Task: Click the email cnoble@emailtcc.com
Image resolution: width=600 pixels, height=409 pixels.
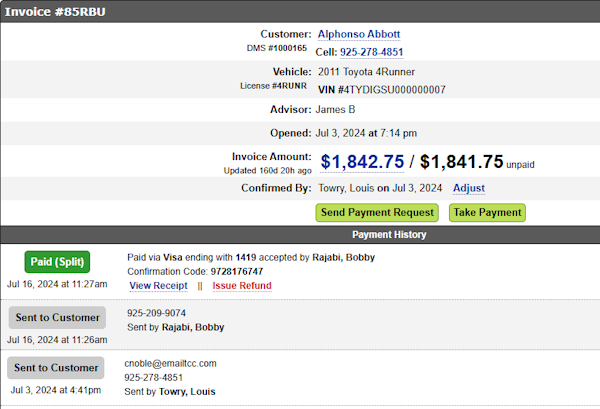Action: [170, 363]
